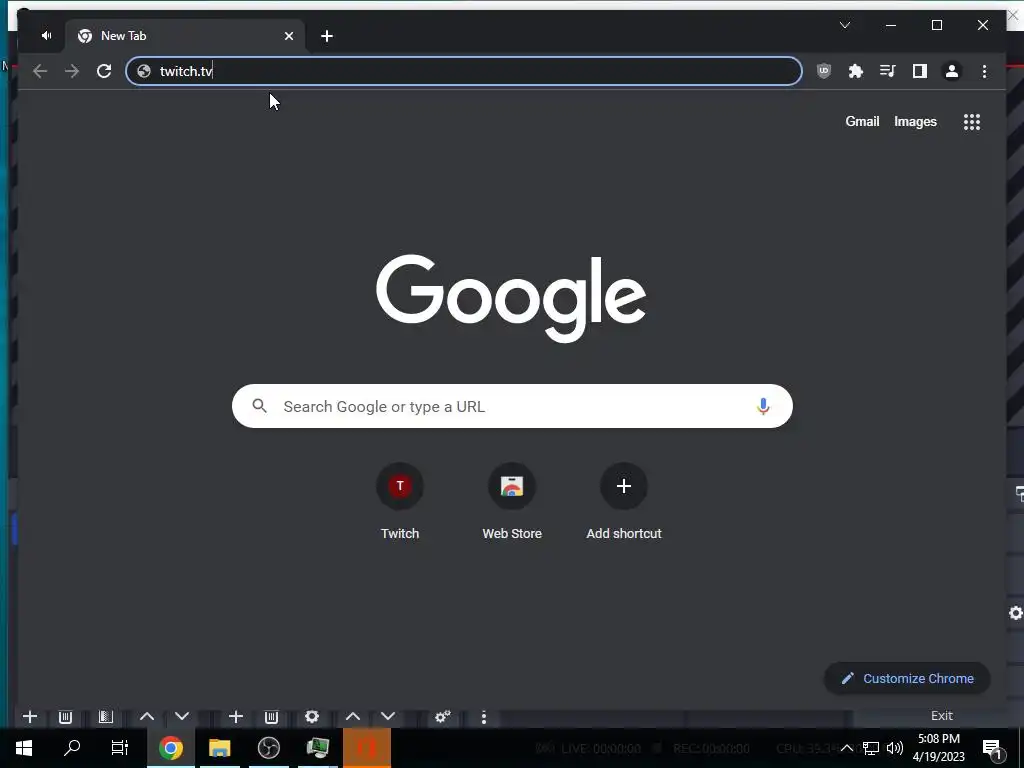Screen dimensions: 1024x768
Task: Open a new Chrome tab
Action: tap(327, 36)
